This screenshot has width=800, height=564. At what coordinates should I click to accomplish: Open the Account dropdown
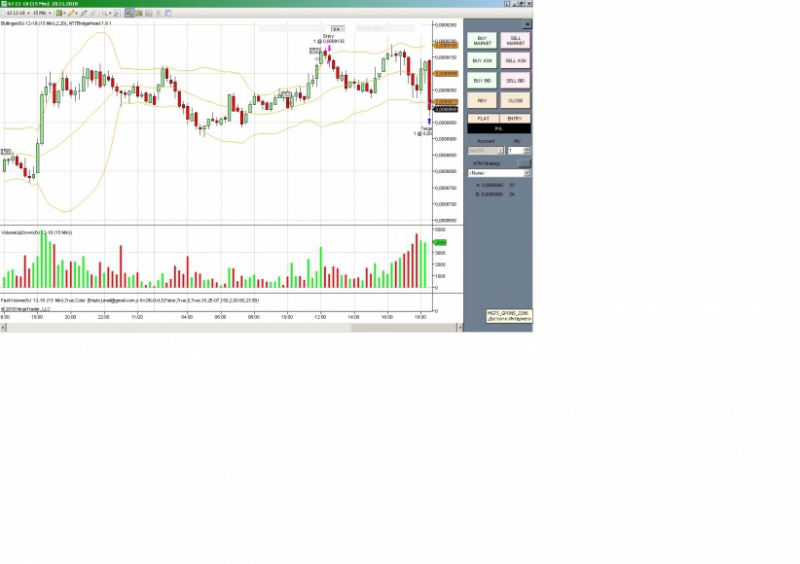pos(486,151)
